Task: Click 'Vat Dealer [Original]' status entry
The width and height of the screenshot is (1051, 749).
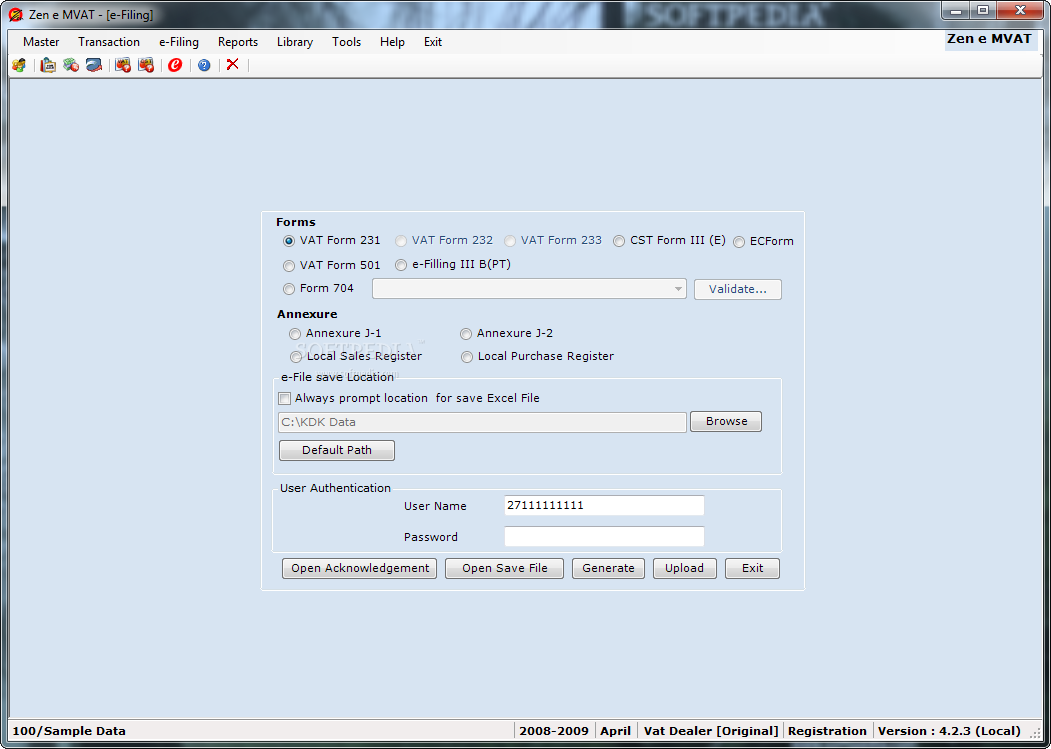Action: [710, 731]
